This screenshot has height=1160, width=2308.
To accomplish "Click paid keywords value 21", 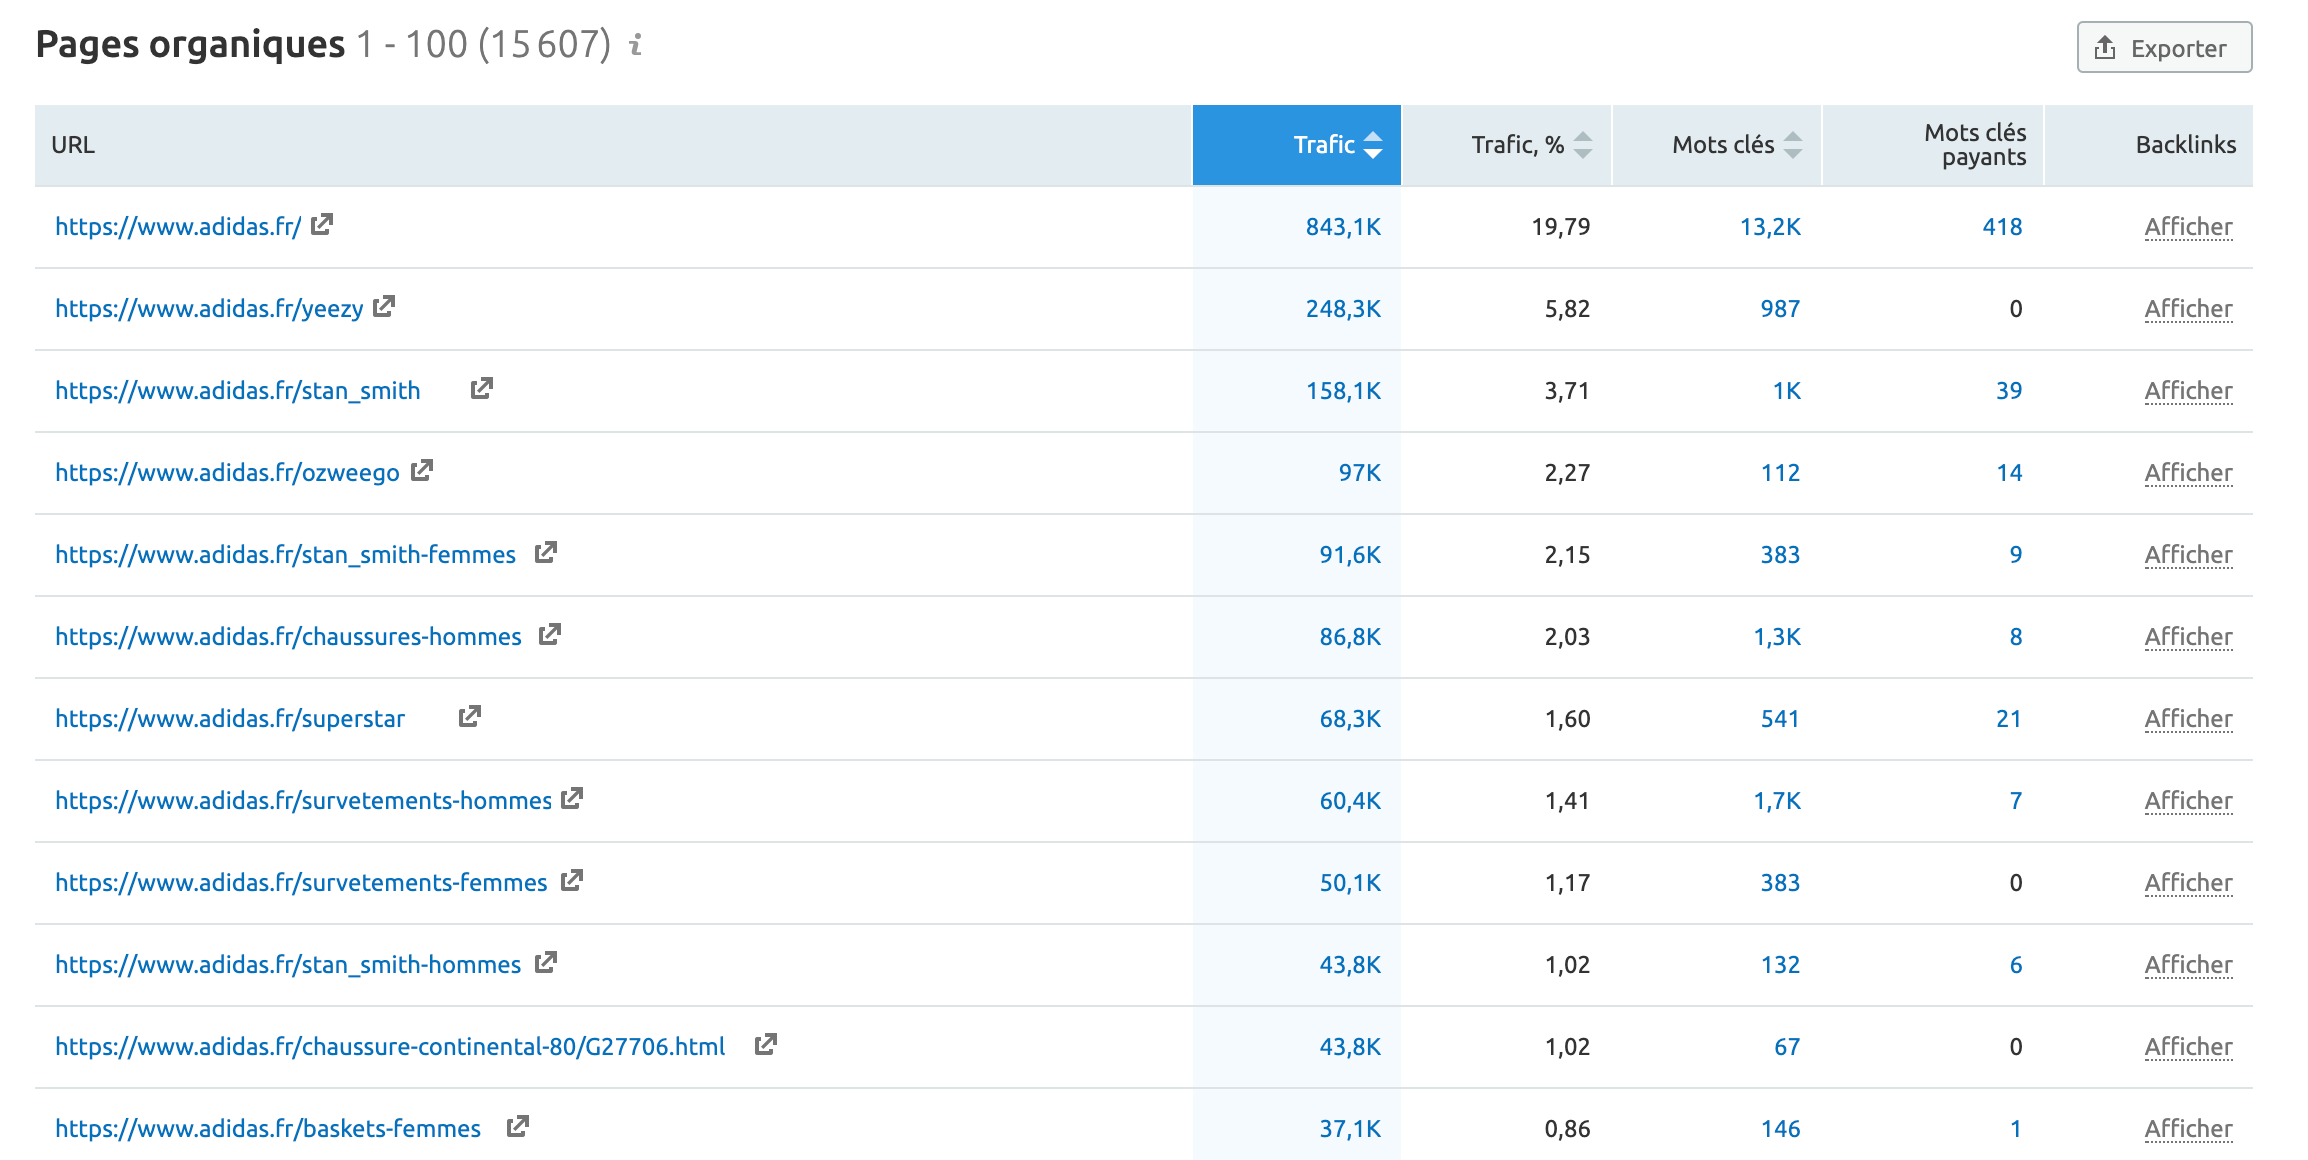I will 2009,719.
